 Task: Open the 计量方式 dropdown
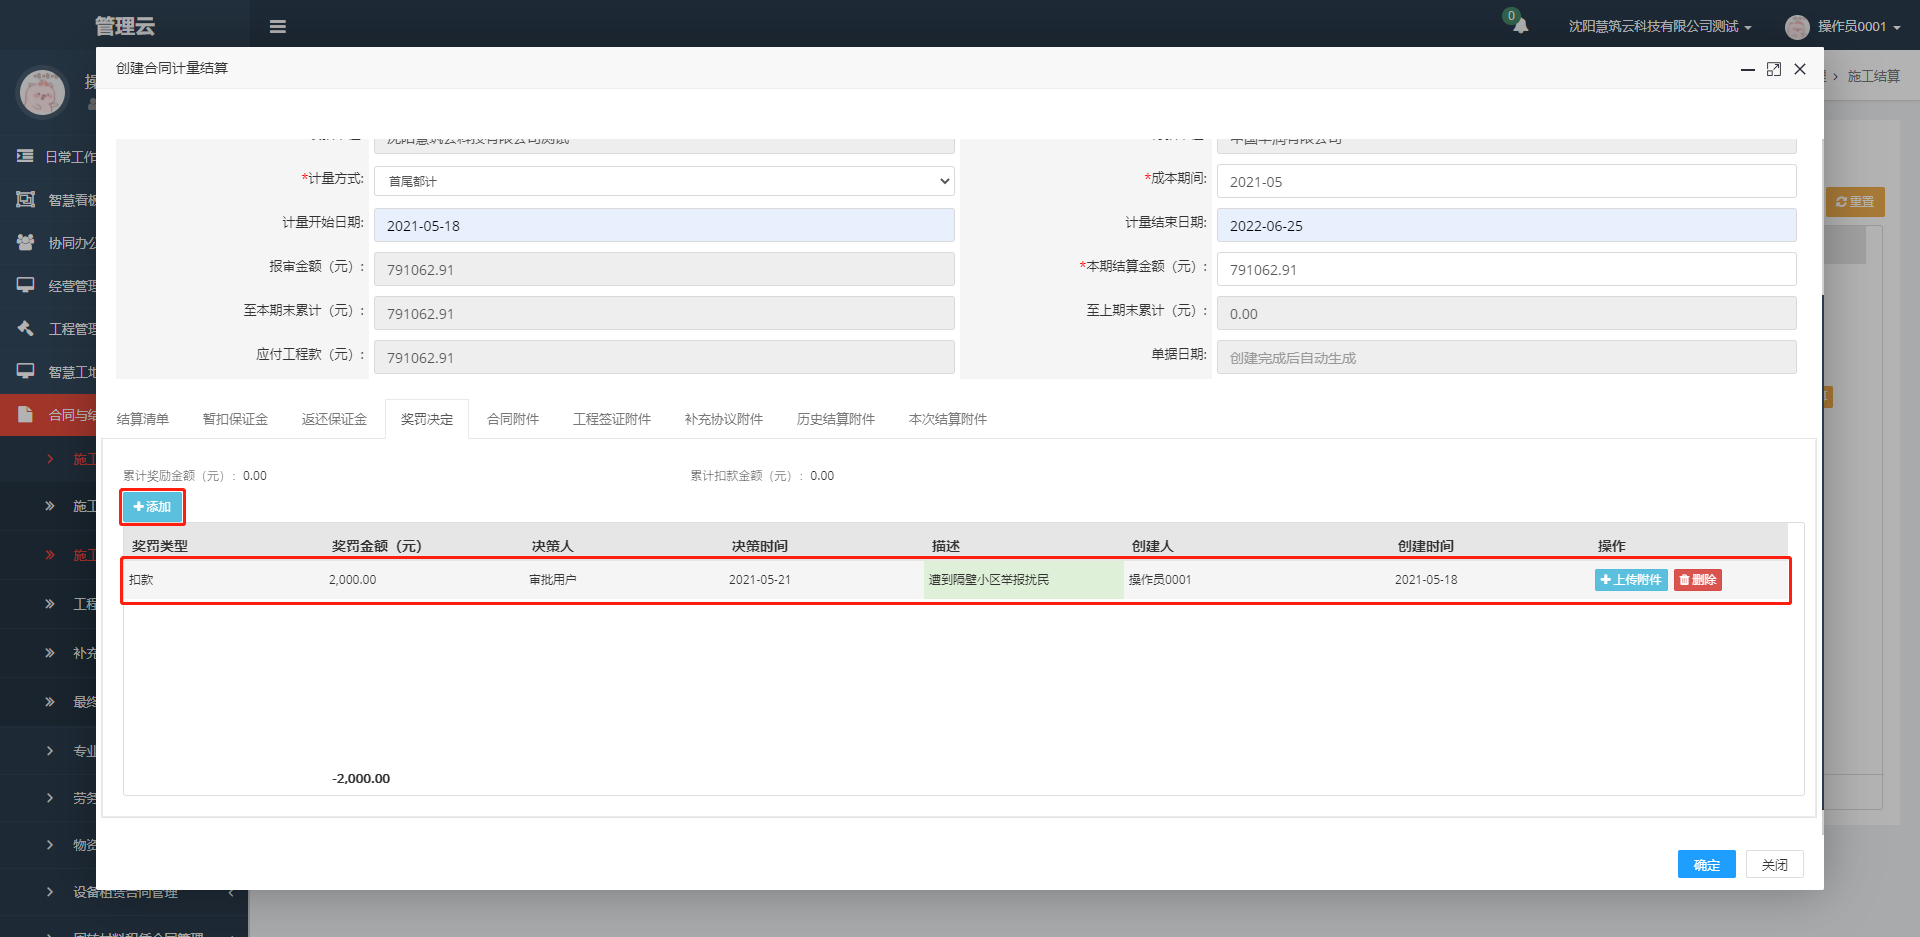664,181
